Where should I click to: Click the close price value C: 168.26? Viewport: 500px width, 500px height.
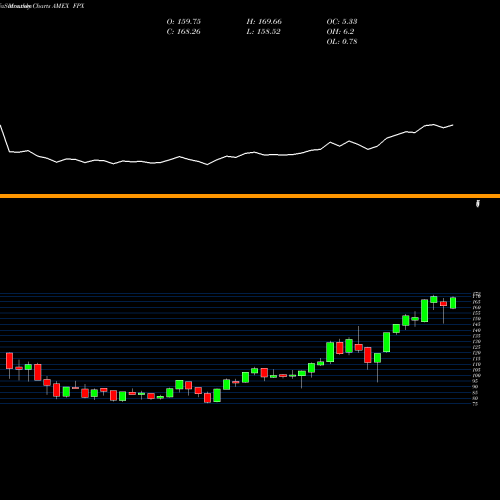point(184,32)
